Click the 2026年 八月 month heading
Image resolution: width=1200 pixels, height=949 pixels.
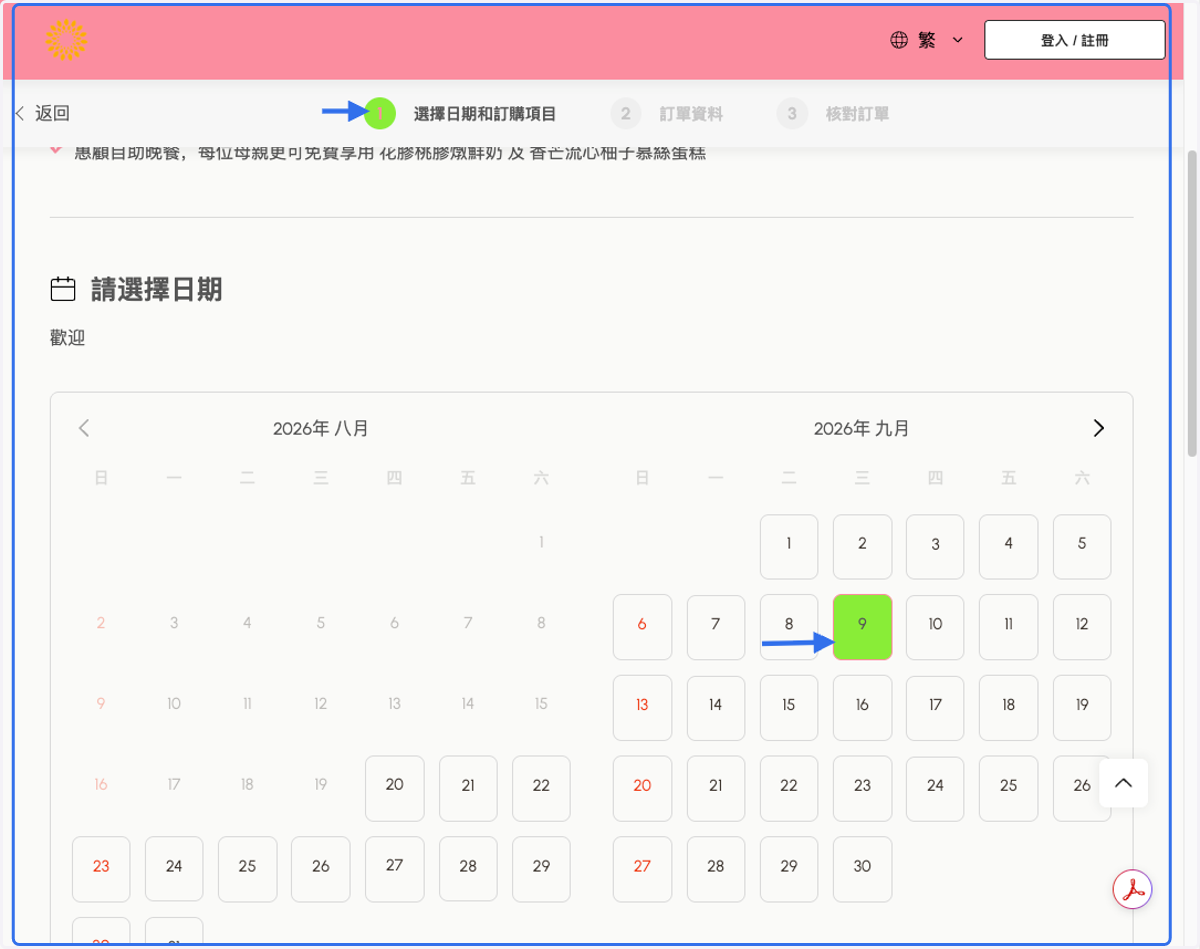320,428
